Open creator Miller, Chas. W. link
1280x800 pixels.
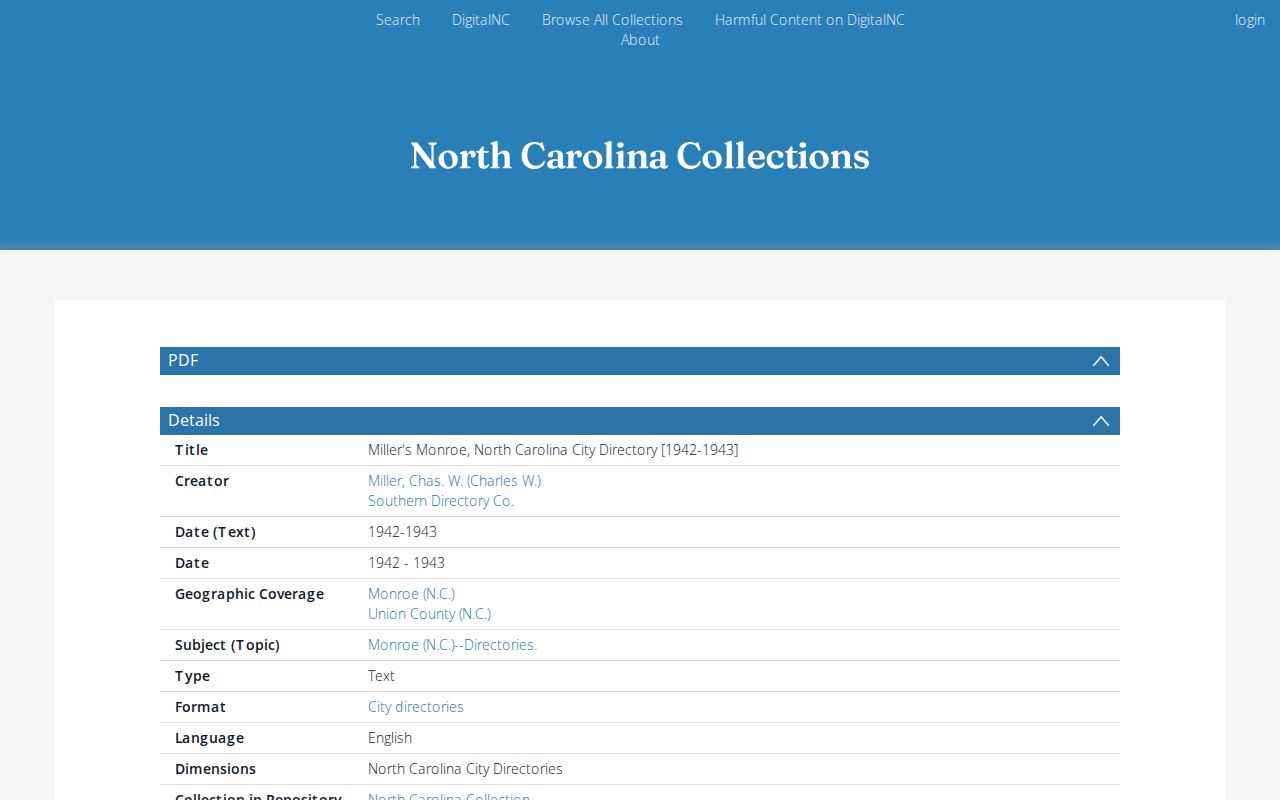454,481
